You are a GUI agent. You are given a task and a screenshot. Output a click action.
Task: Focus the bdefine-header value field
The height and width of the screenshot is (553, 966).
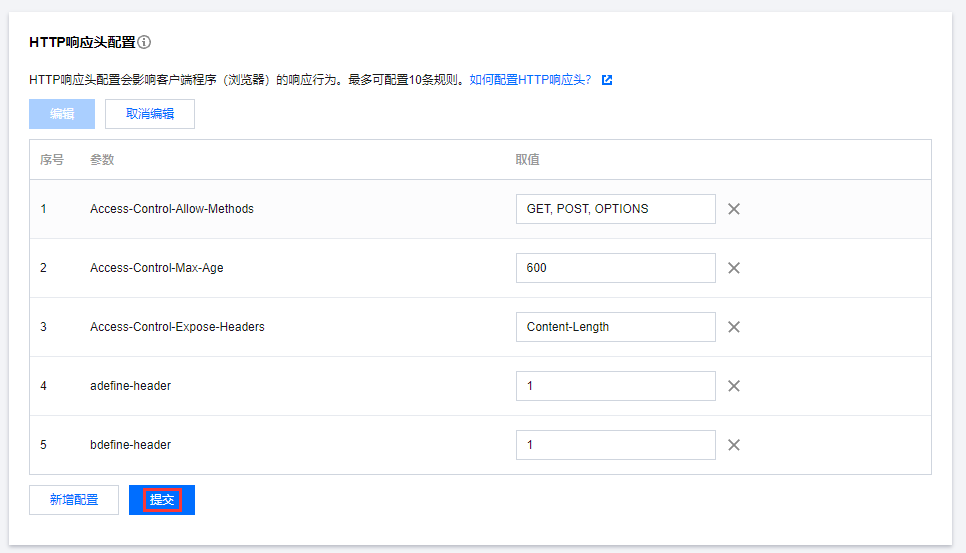pyautogui.click(x=615, y=445)
